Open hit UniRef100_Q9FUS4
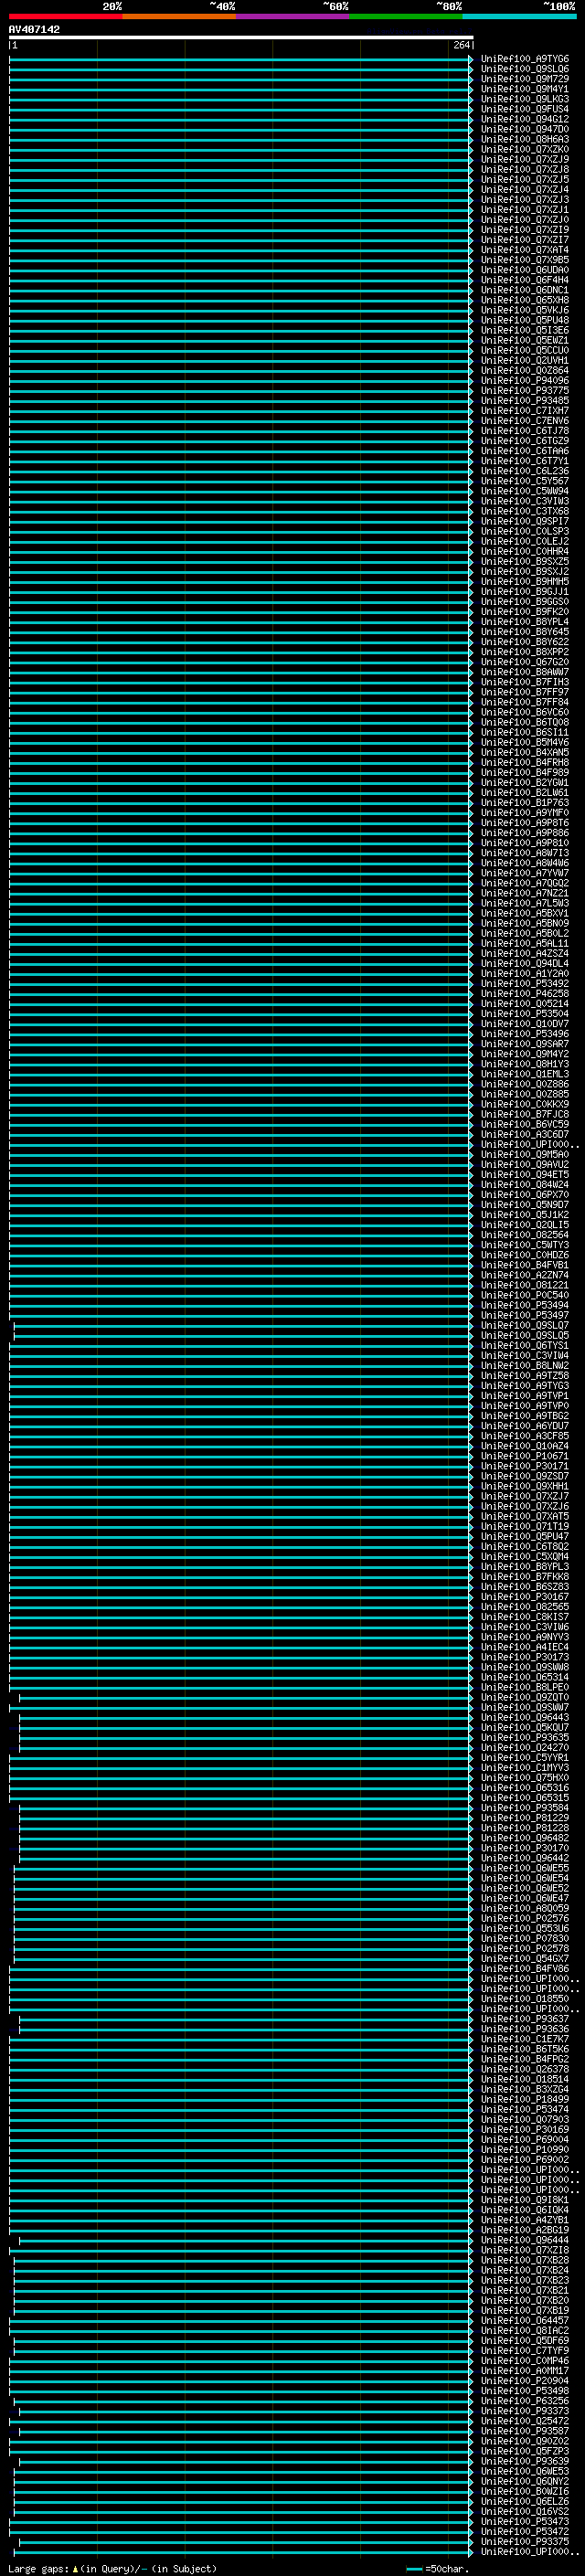Viewport: 585px width, 2576px height. click(525, 109)
